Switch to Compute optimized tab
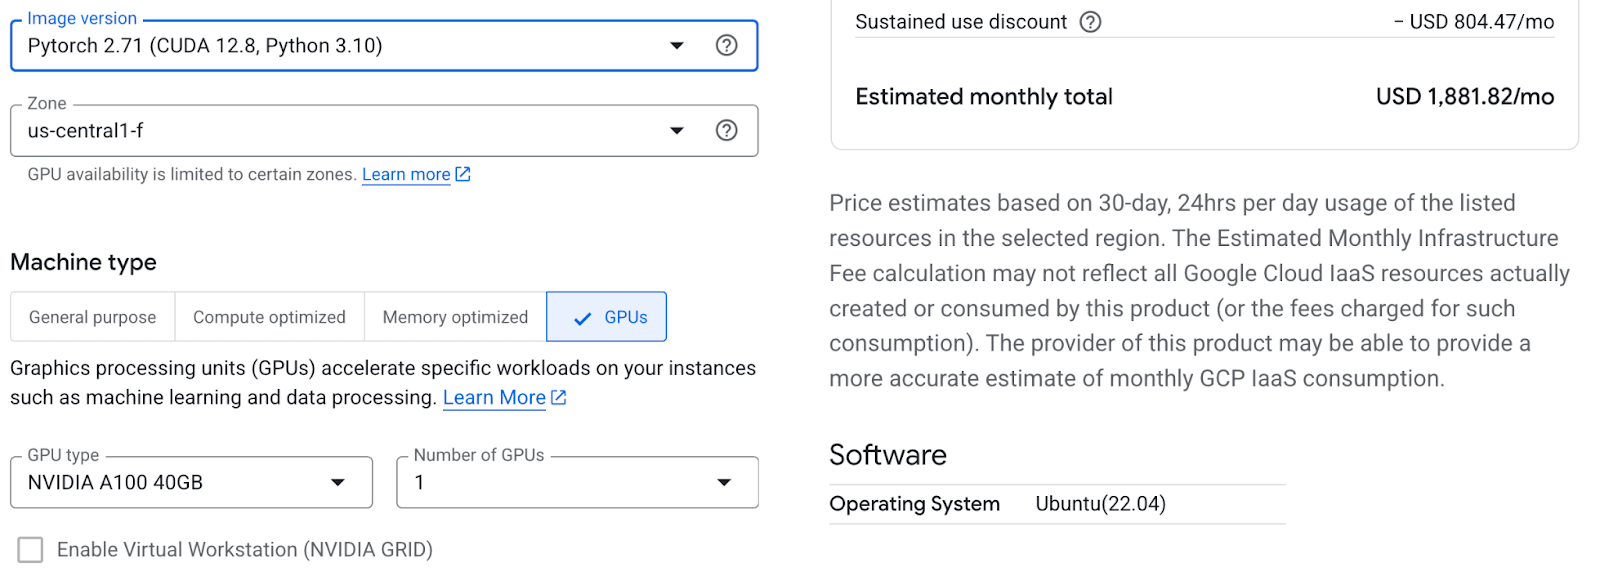The height and width of the screenshot is (585, 1600). [x=269, y=317]
